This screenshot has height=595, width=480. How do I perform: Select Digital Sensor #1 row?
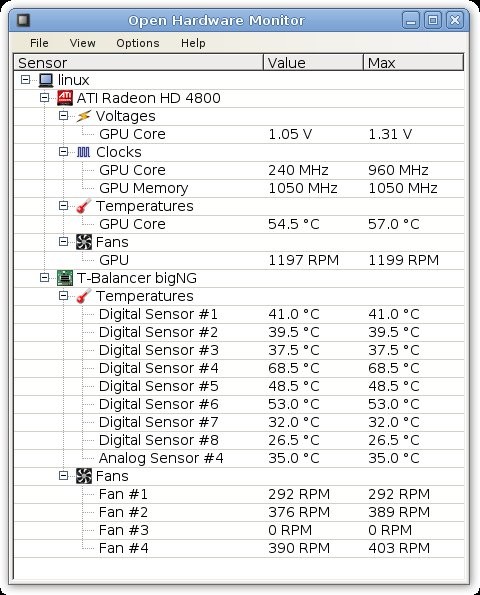click(239, 314)
